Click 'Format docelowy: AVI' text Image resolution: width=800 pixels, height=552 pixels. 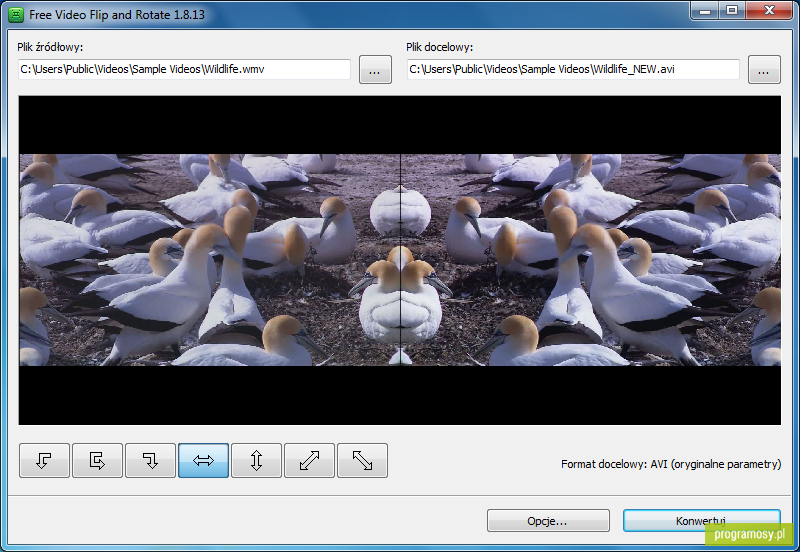tap(671, 464)
